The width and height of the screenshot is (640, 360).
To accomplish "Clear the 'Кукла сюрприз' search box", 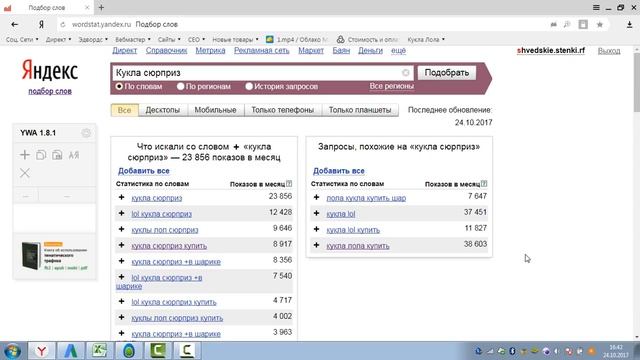I will click(x=405, y=73).
